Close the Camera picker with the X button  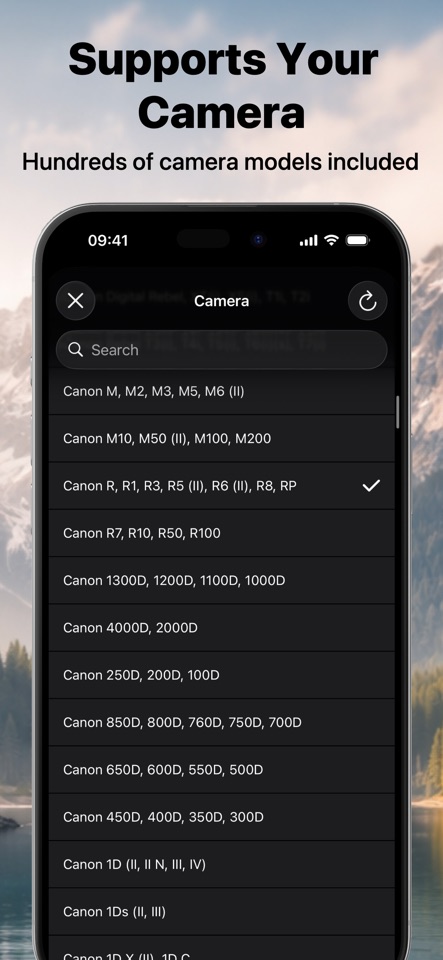tap(75, 301)
